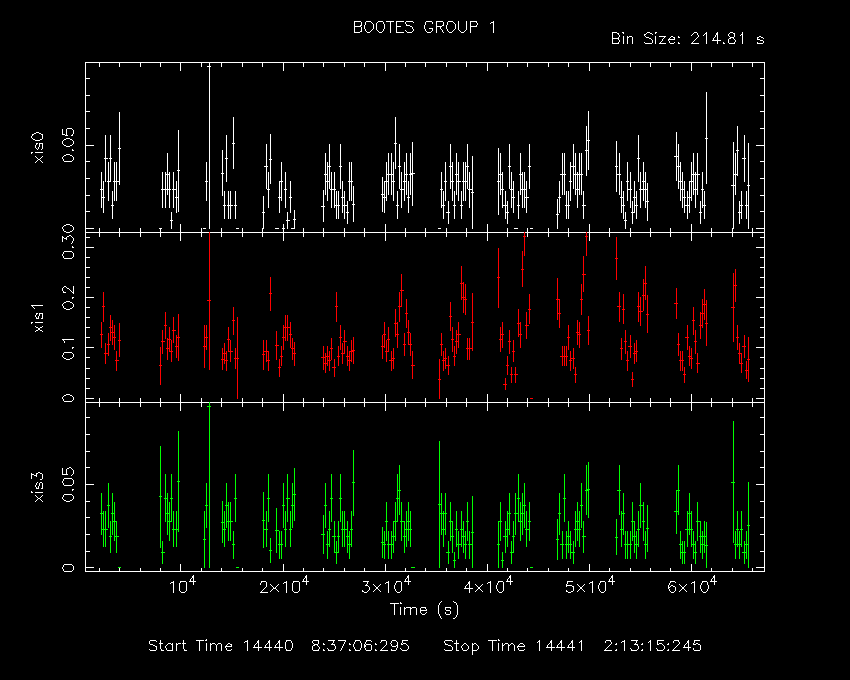Select the "0.30" y-axis tick label
The height and width of the screenshot is (680, 850).
69,242
